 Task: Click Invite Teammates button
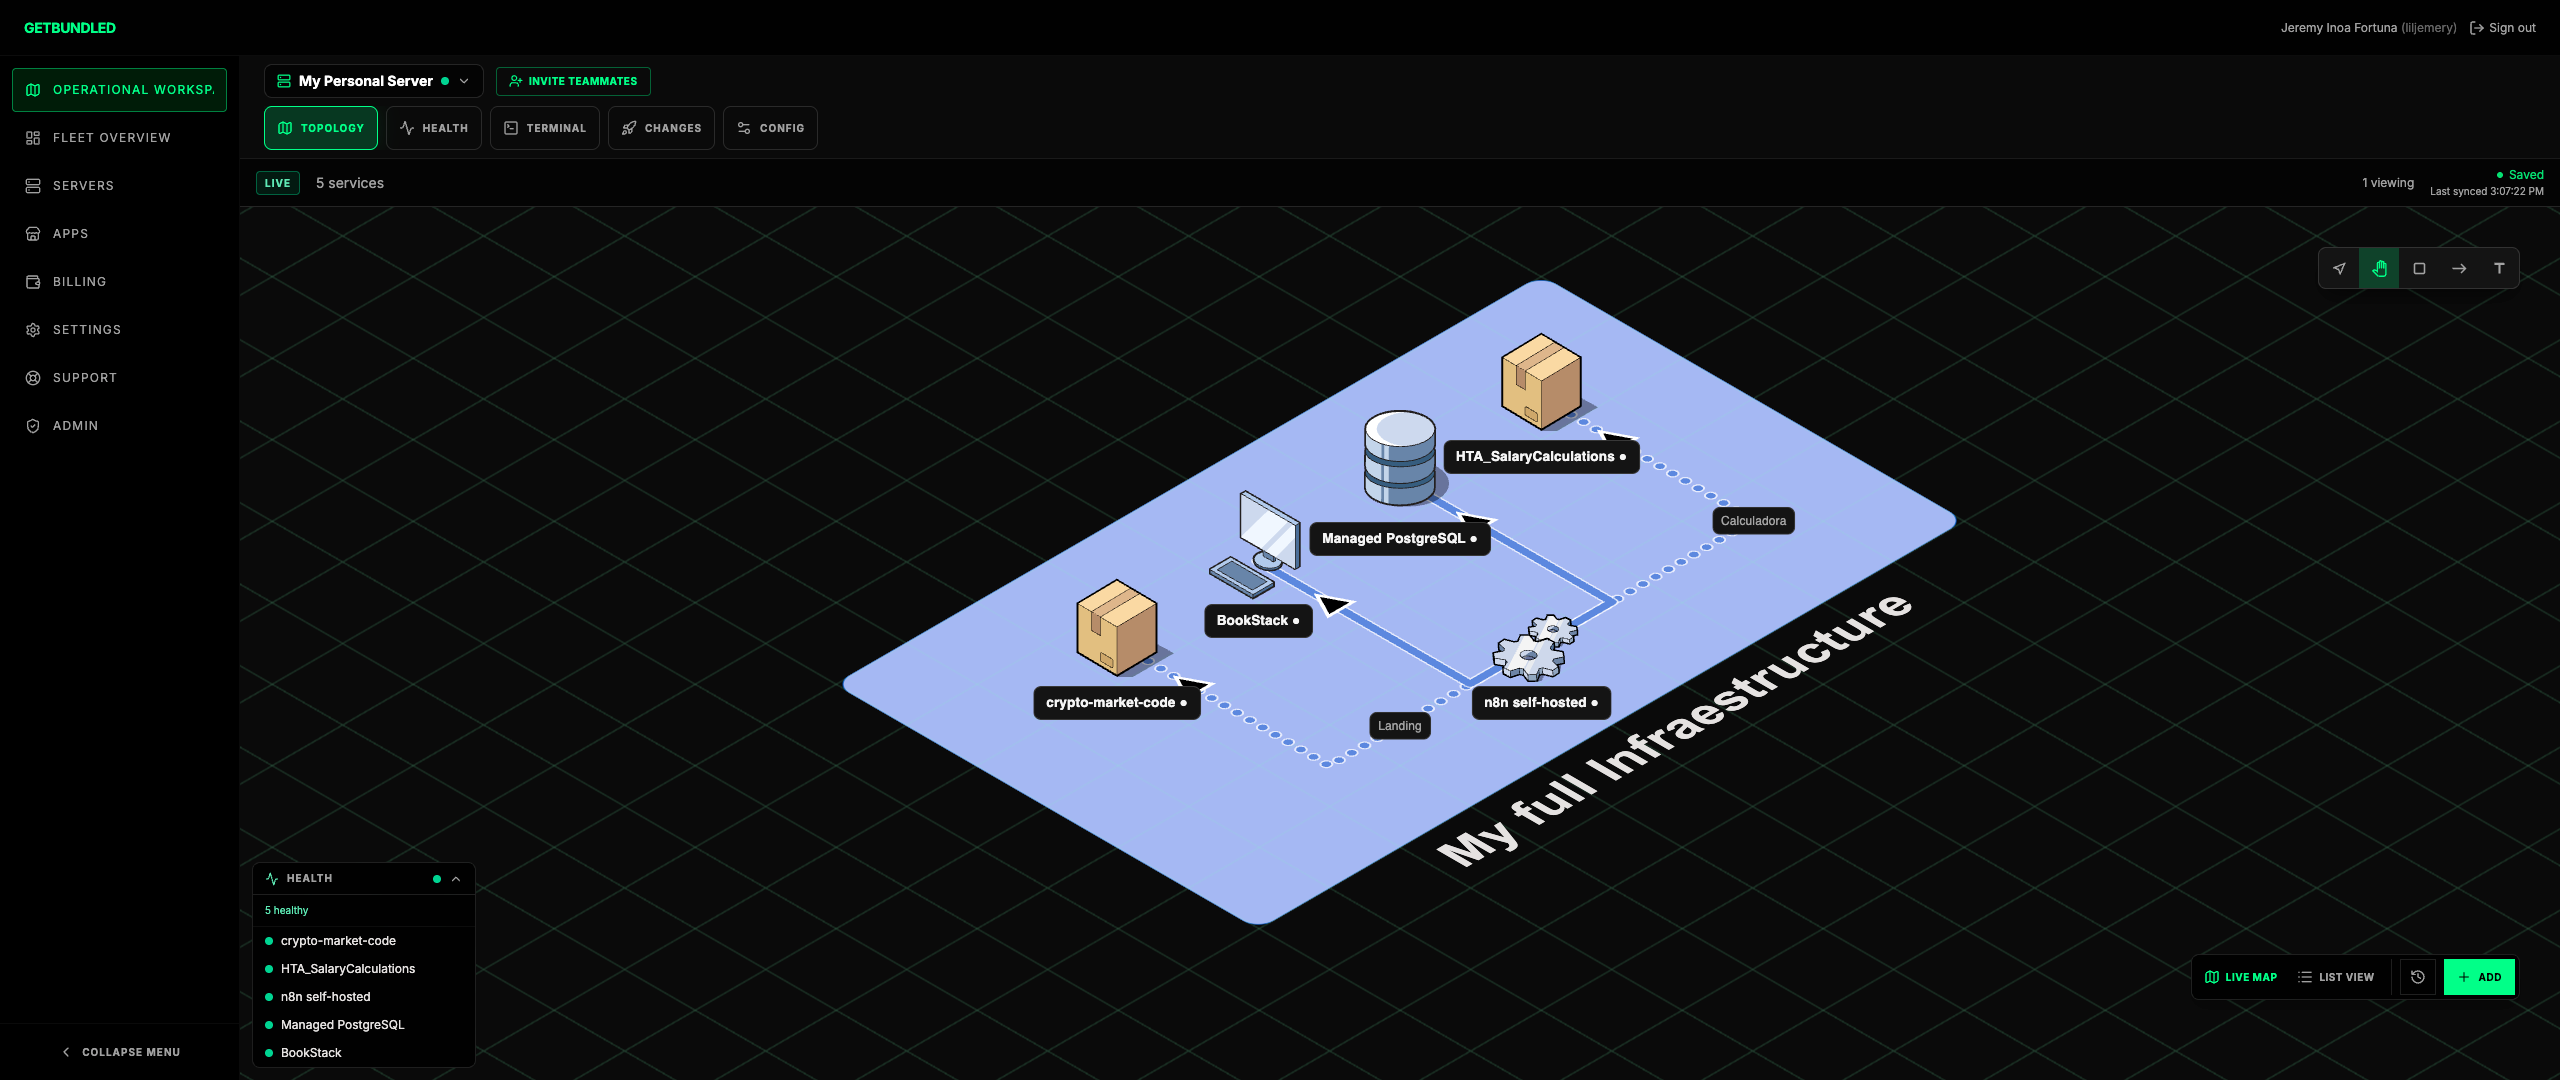573,81
